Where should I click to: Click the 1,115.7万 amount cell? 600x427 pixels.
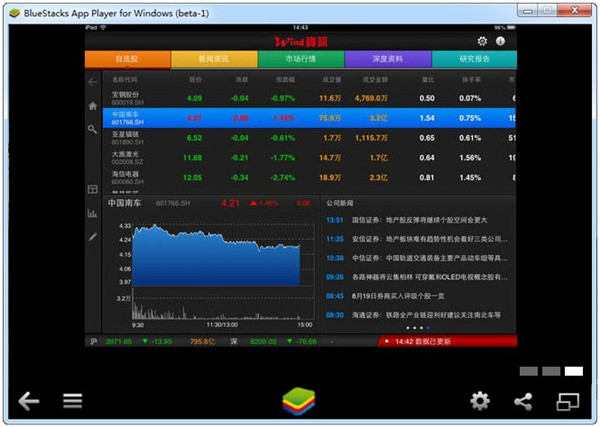pos(371,138)
